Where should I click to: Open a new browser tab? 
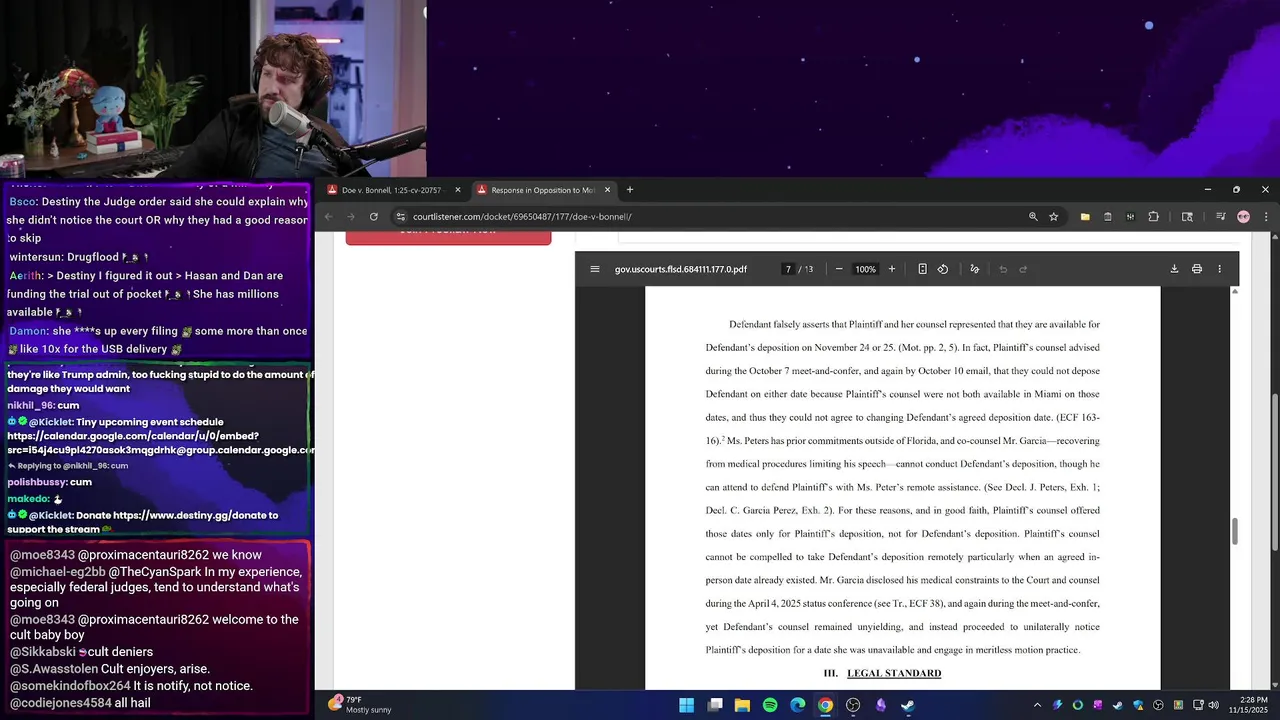click(x=630, y=190)
